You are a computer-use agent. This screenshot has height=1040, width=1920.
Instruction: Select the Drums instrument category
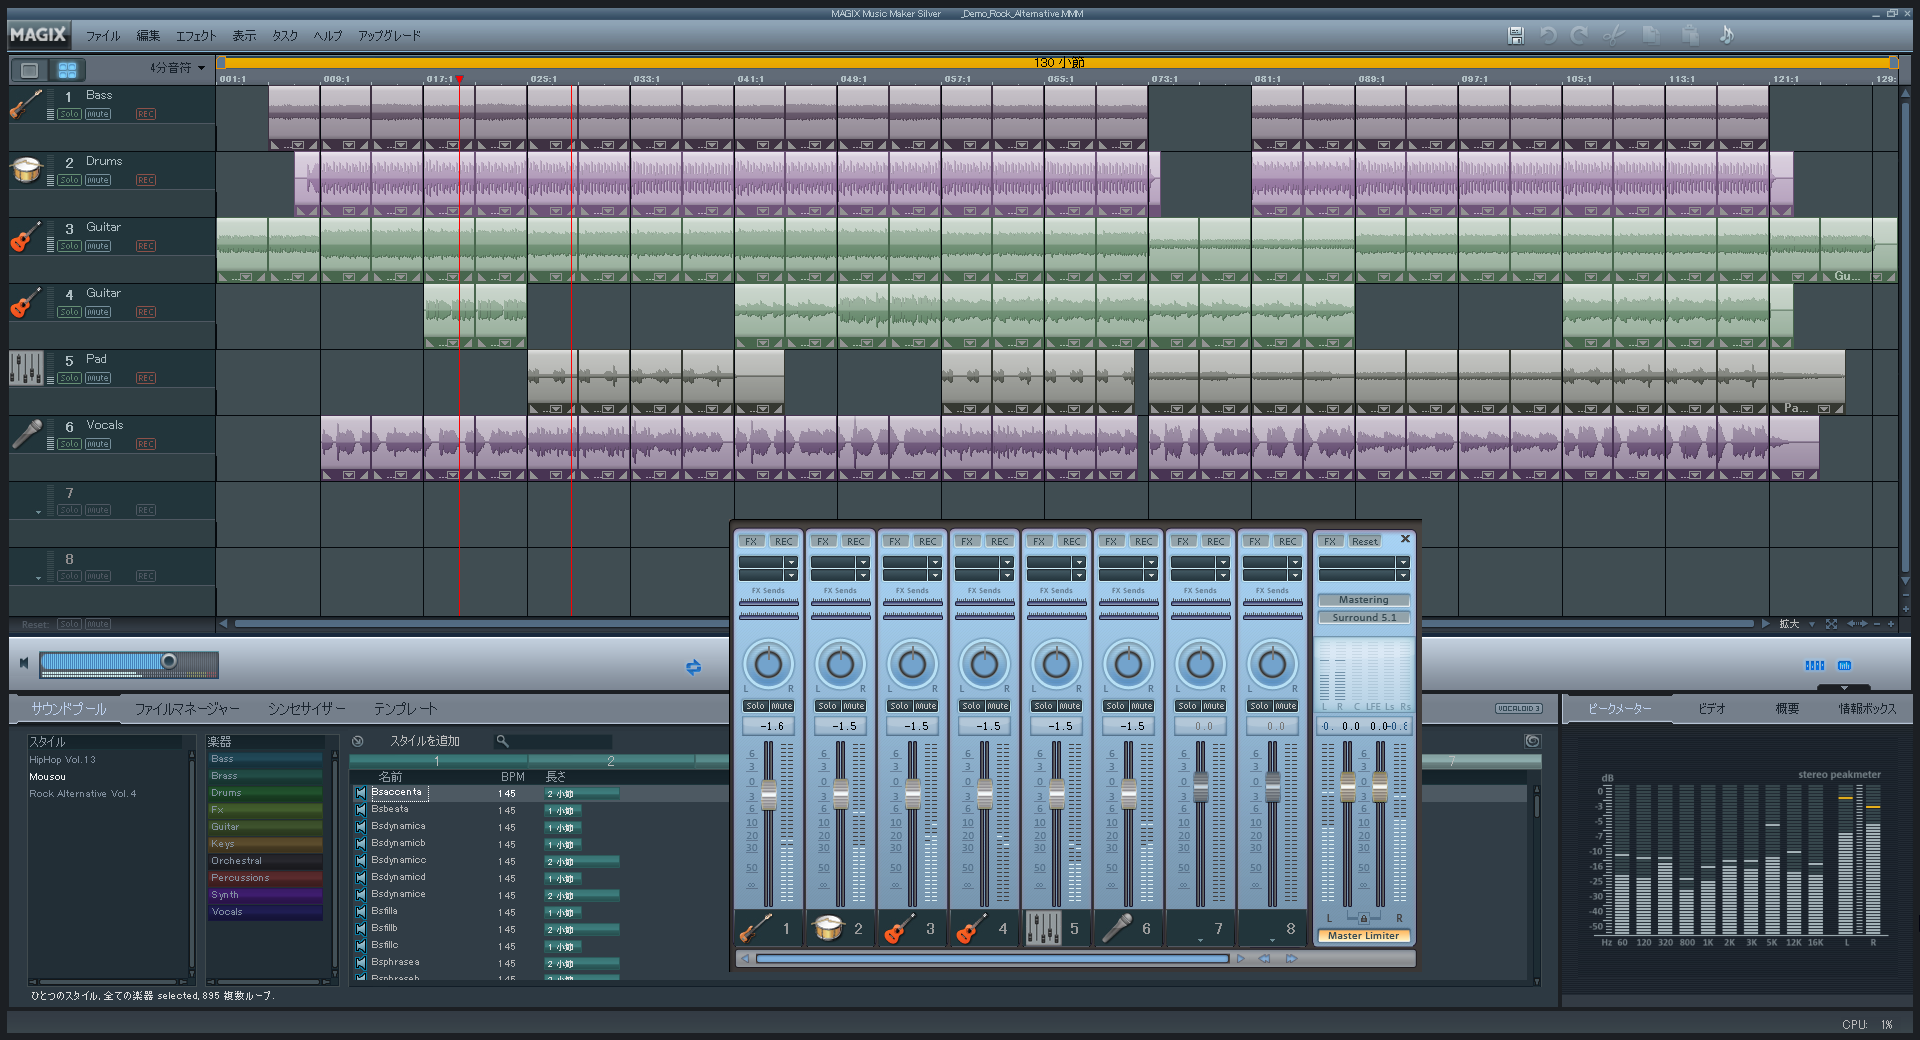[265, 793]
